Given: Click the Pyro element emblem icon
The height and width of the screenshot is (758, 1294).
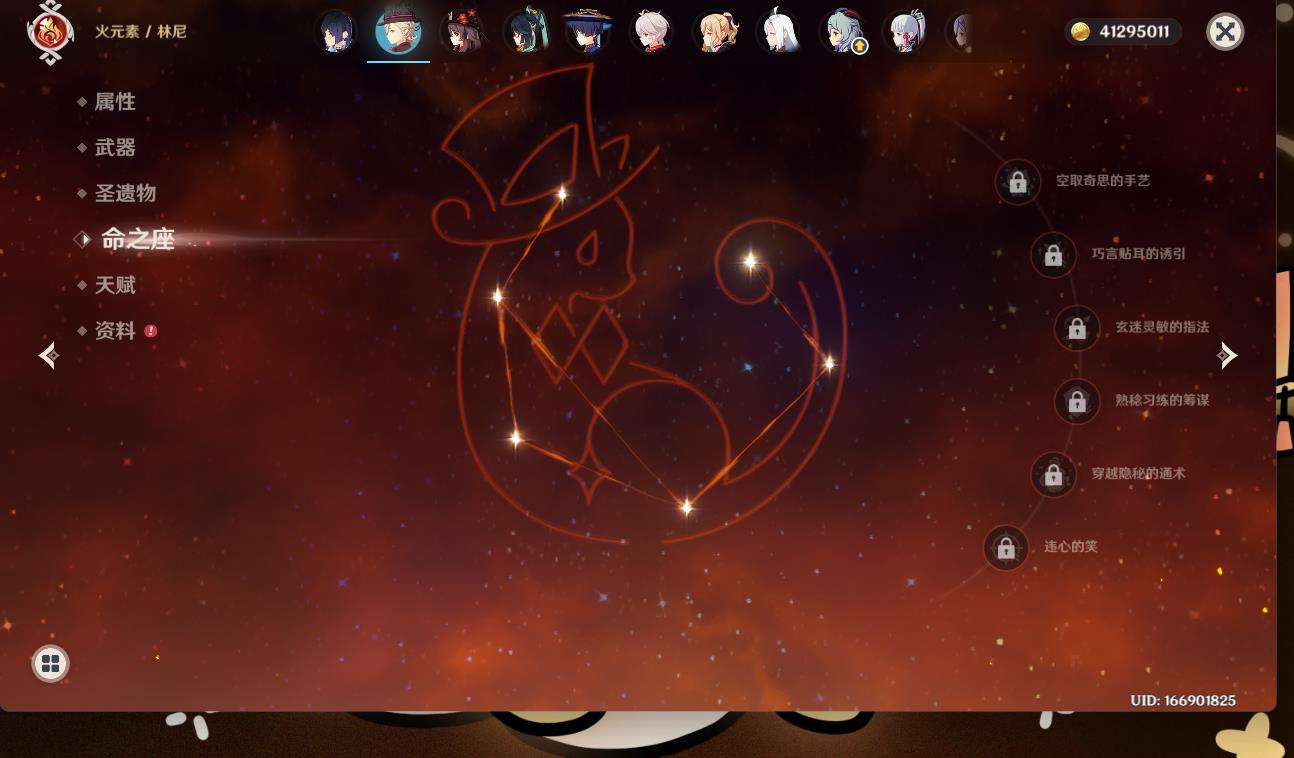Looking at the screenshot, I should point(50,32).
